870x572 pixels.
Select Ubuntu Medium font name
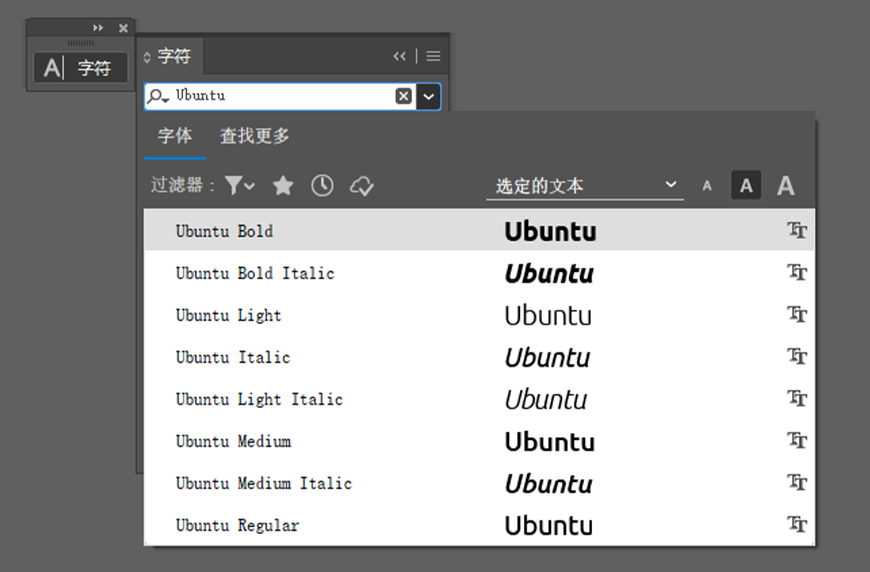click(233, 442)
